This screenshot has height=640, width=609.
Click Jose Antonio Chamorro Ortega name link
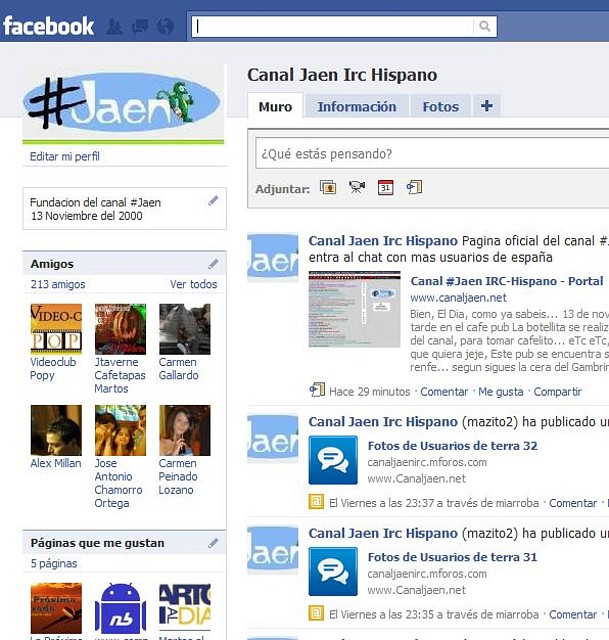point(118,483)
